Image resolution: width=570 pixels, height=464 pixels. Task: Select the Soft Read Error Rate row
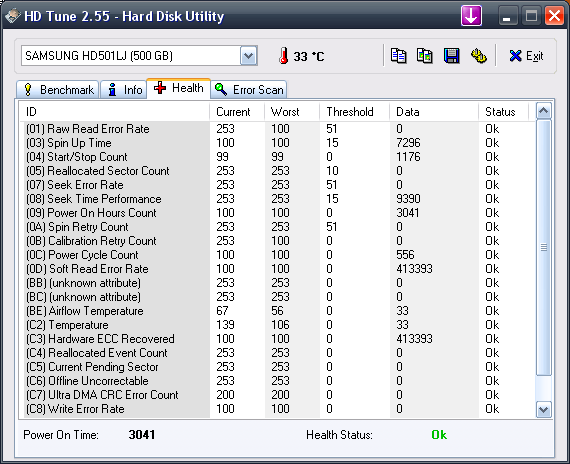click(277, 269)
